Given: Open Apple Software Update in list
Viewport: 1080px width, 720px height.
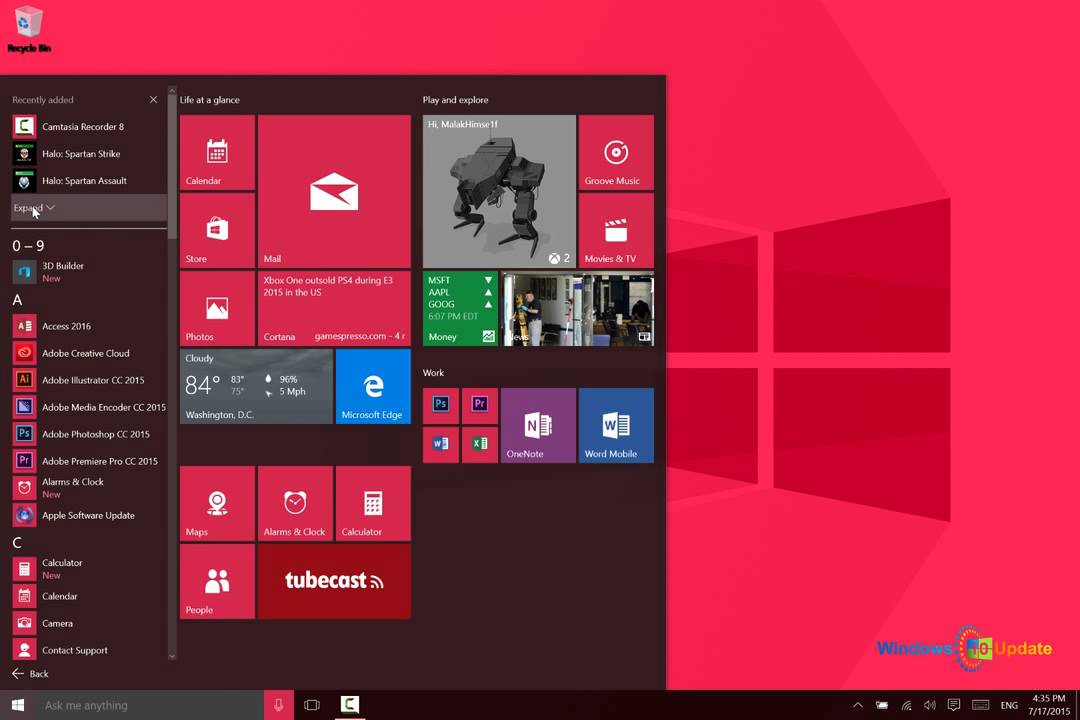Looking at the screenshot, I should pyautogui.click(x=89, y=515).
